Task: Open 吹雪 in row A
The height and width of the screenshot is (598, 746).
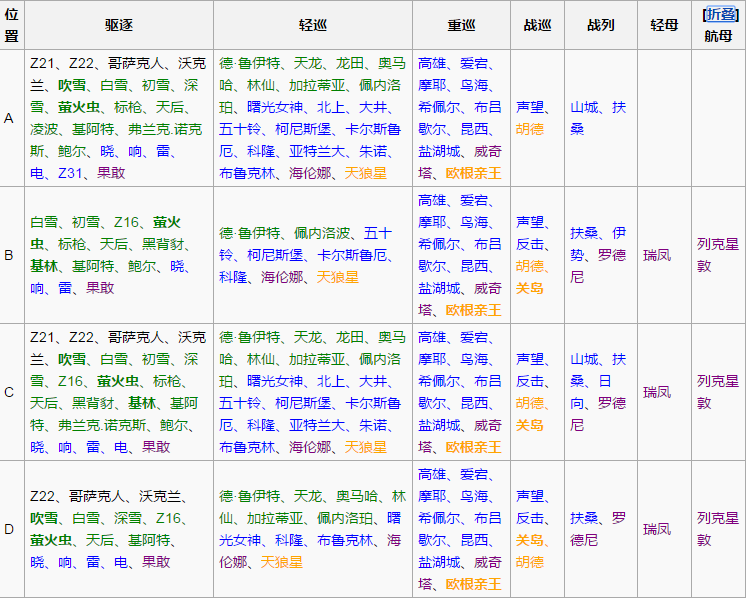Action: (x=72, y=85)
